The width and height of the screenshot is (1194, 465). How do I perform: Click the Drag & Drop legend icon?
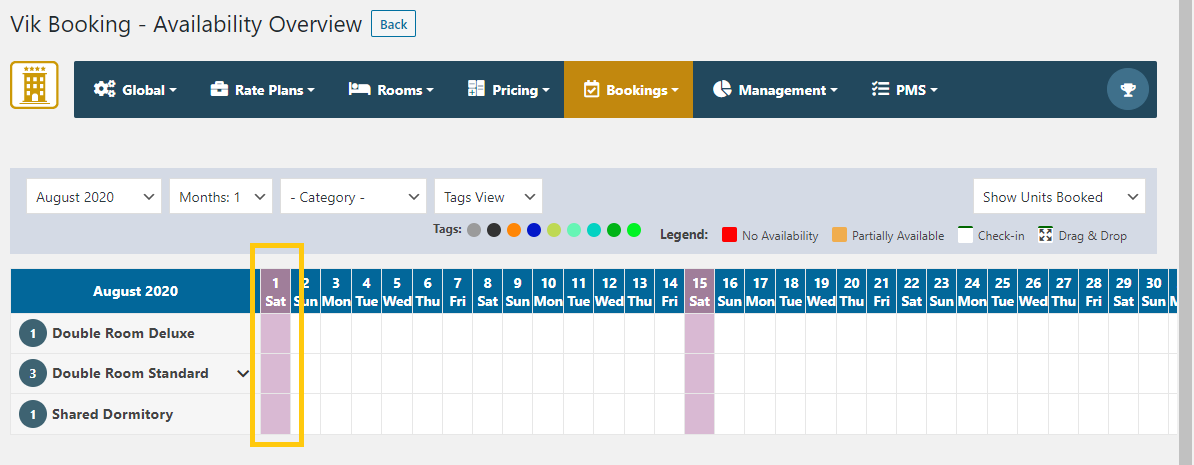[1046, 235]
